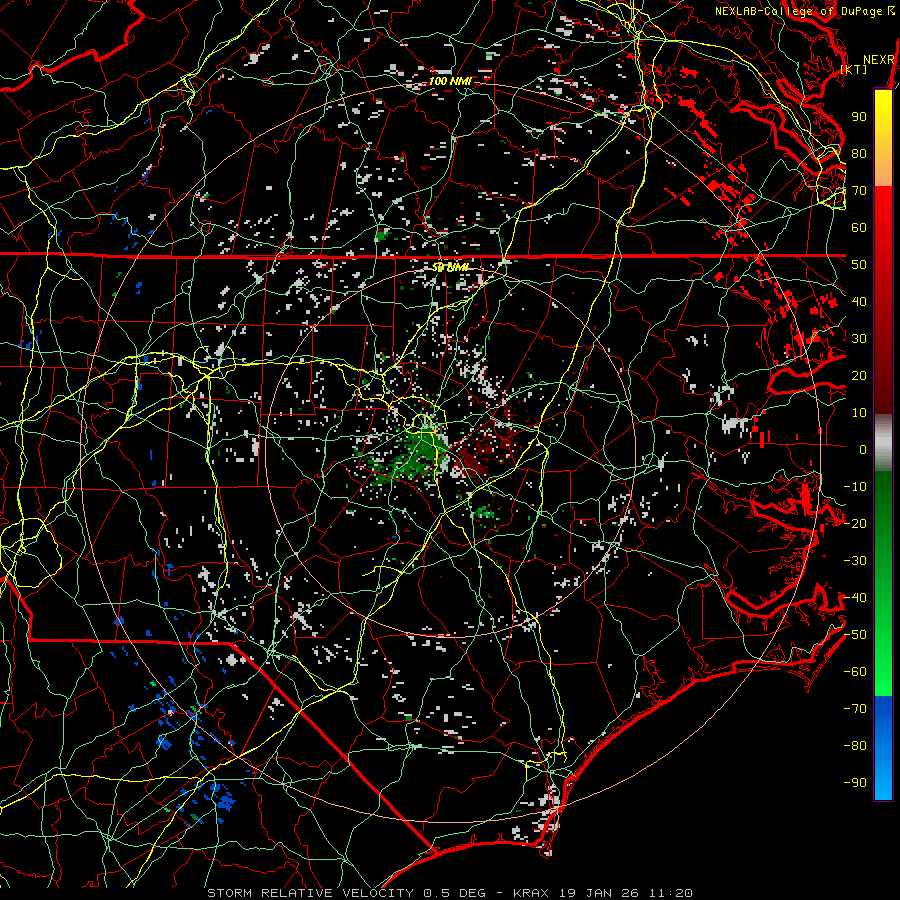Viewport: 900px width, 900px height.
Task: Select the gray zero-velocity band on scale
Action: [883, 443]
